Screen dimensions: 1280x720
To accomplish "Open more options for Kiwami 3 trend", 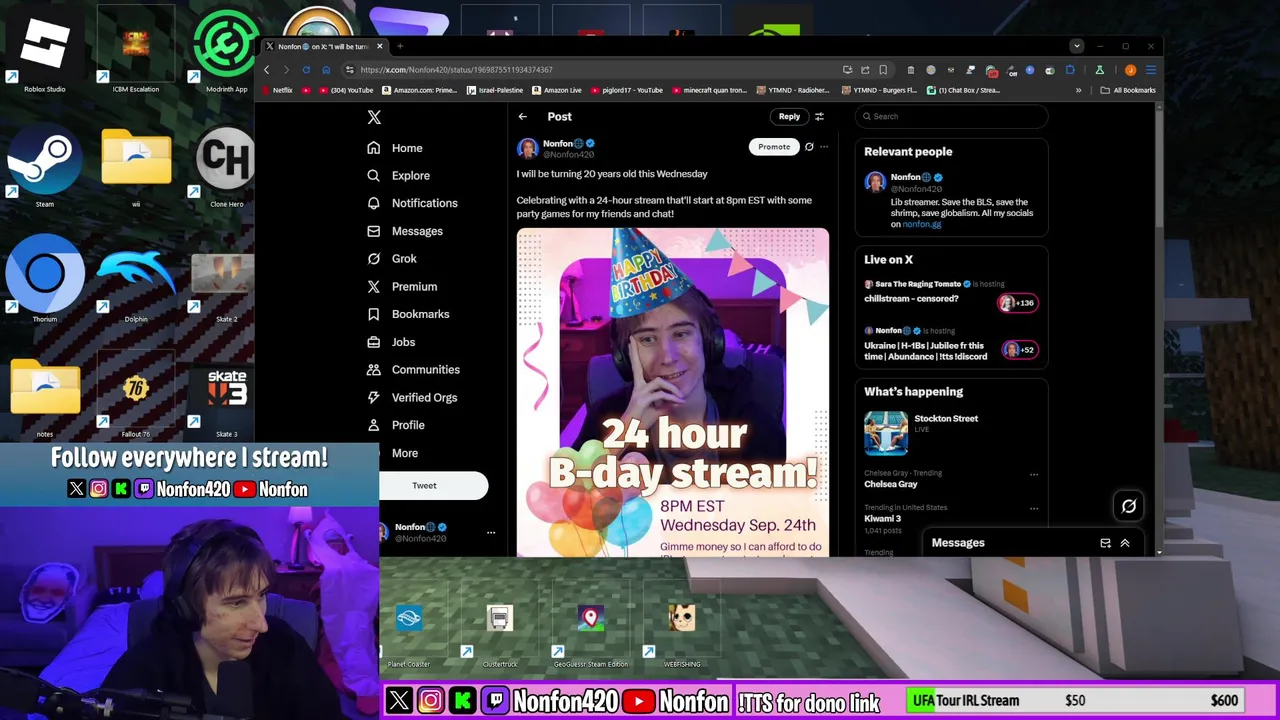I will (1034, 508).
